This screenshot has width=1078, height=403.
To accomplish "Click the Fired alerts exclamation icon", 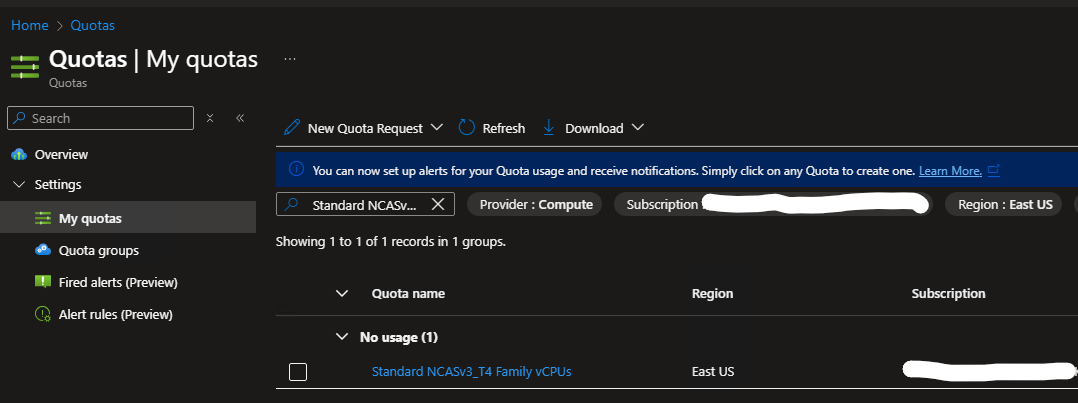I will tap(43, 282).
